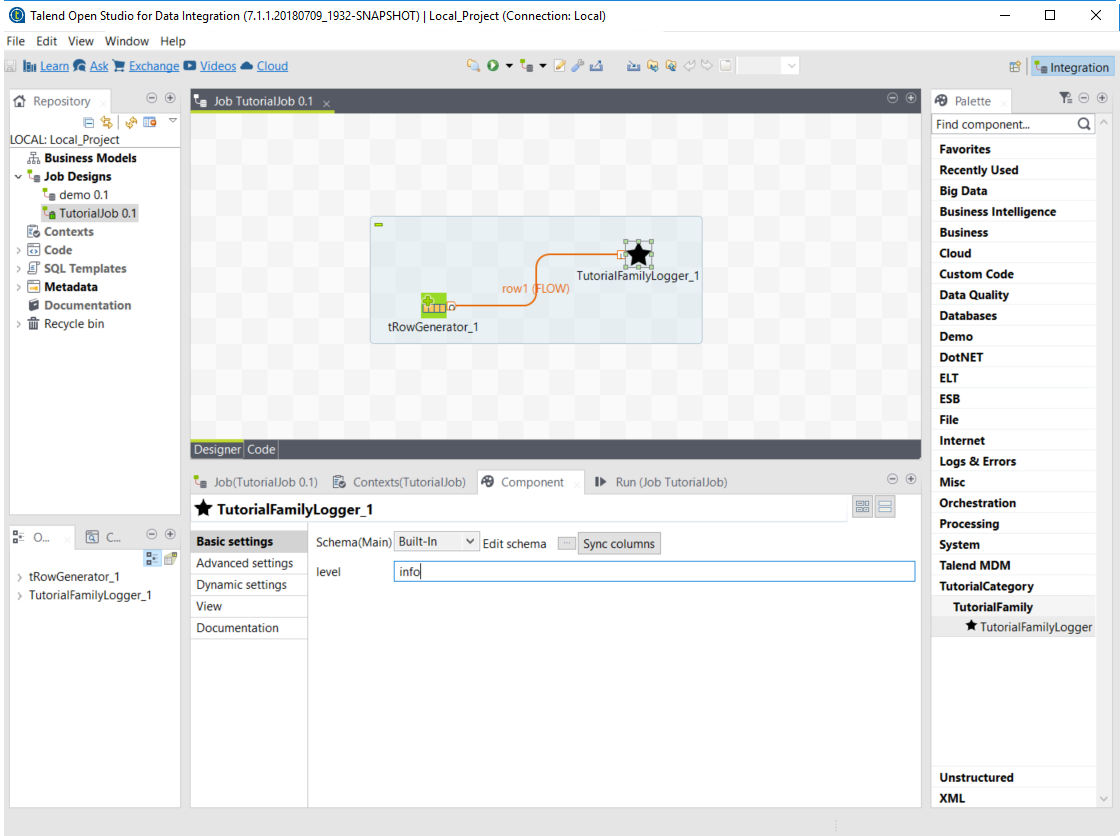The height and width of the screenshot is (836, 1120).
Task: Collapse the subjob using the green minus
Action: click(x=379, y=225)
